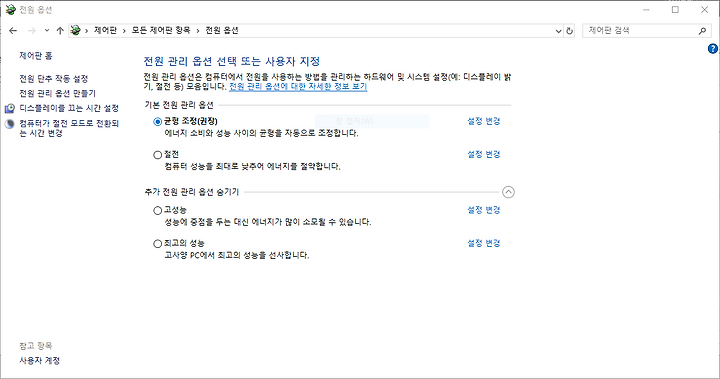Click 제어판 in the breadcrumb path
Image resolution: width=720 pixels, height=379 pixels.
[105, 30]
